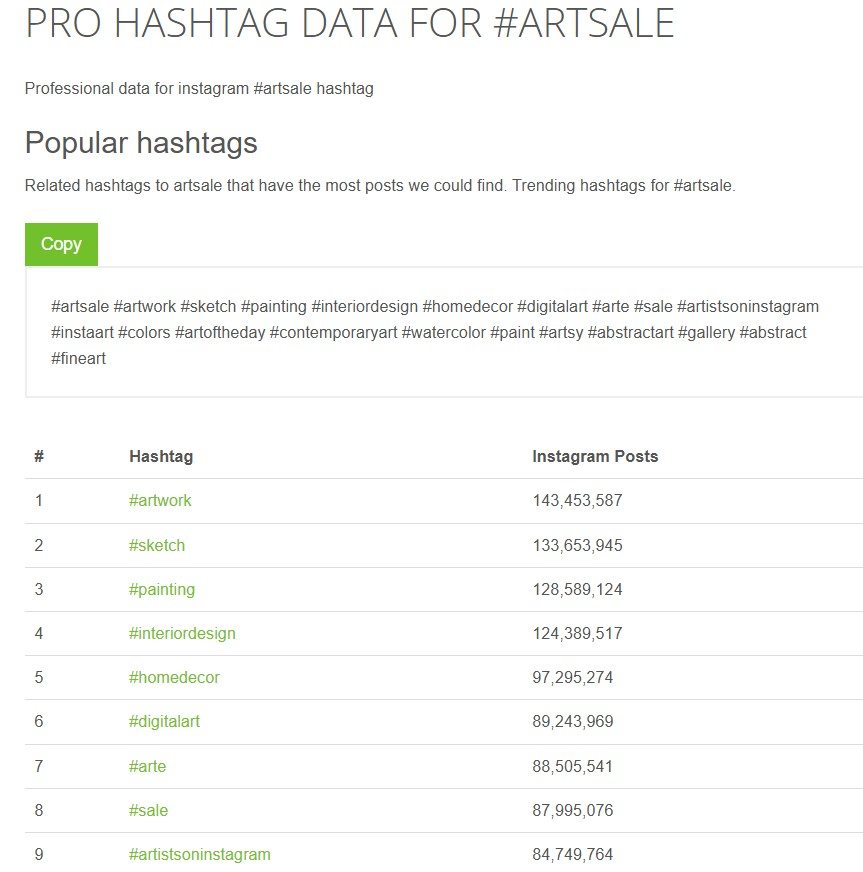Open the #sketch hashtag link

tap(157, 545)
